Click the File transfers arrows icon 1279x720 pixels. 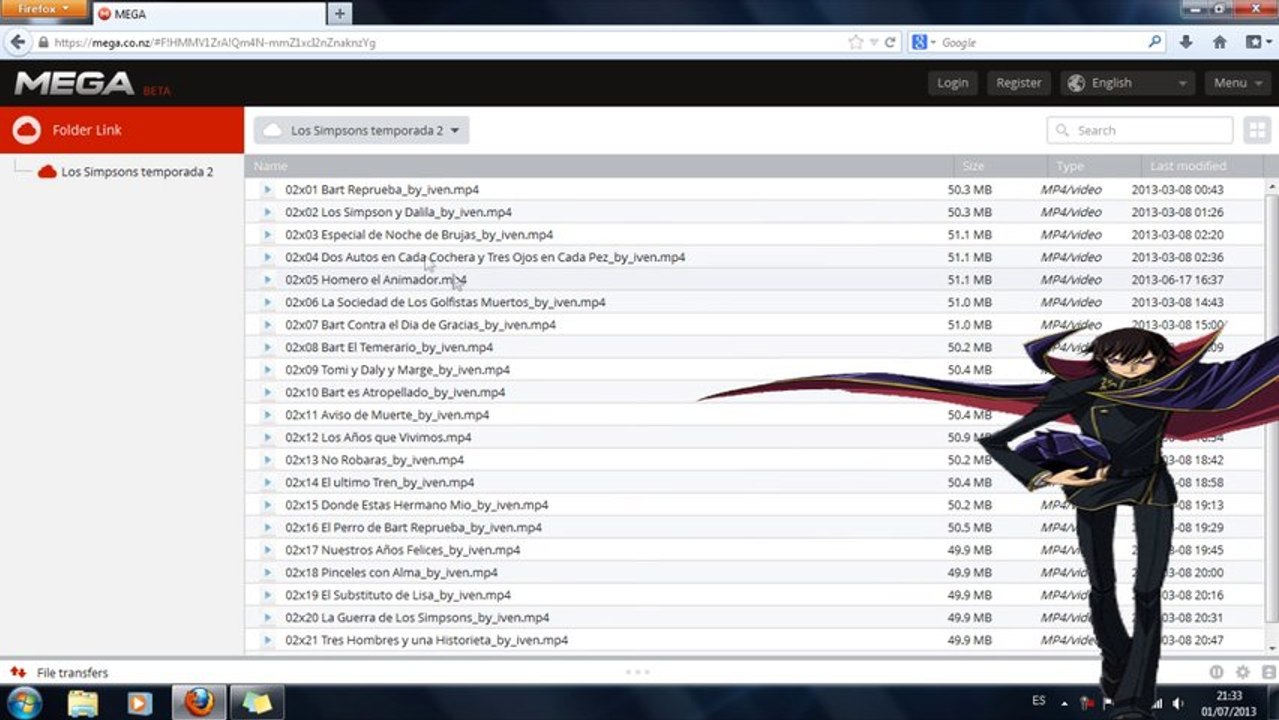pyautogui.click(x=17, y=672)
